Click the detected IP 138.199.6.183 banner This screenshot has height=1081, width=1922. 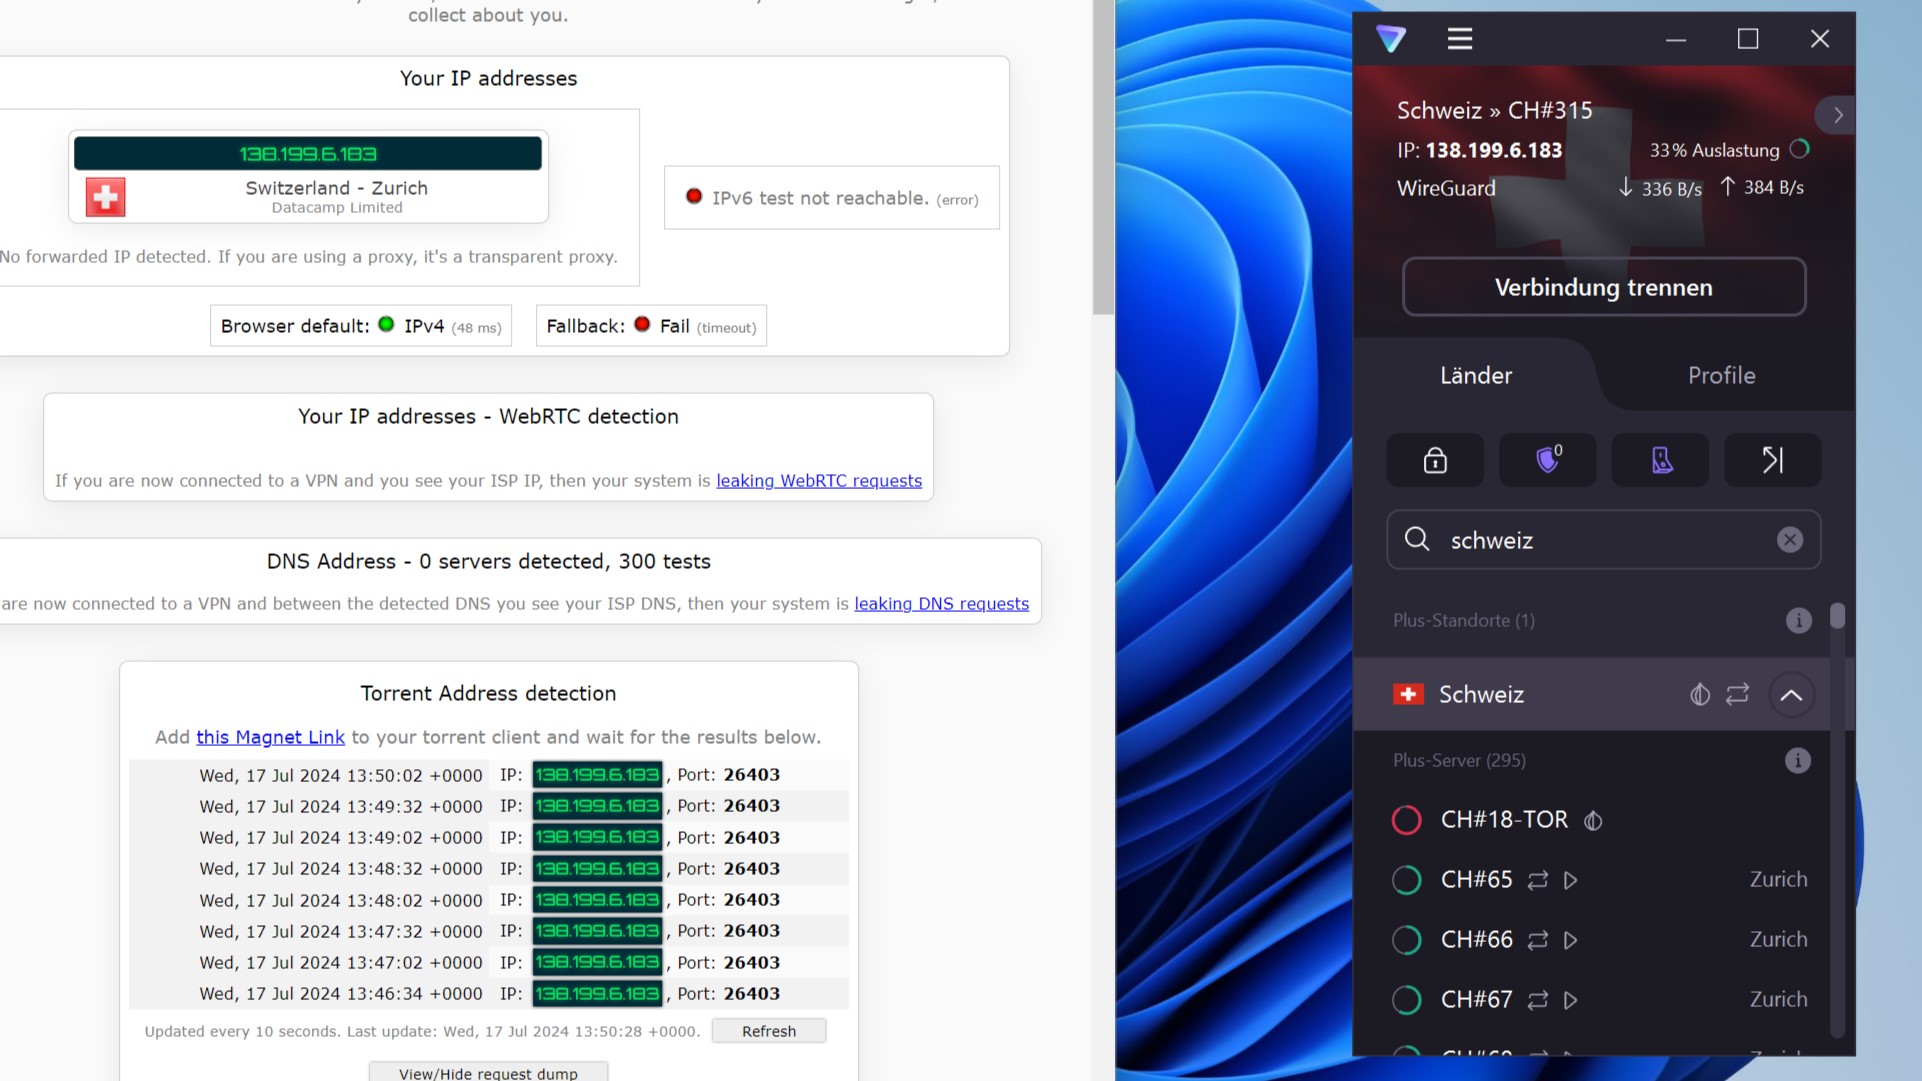click(x=308, y=154)
